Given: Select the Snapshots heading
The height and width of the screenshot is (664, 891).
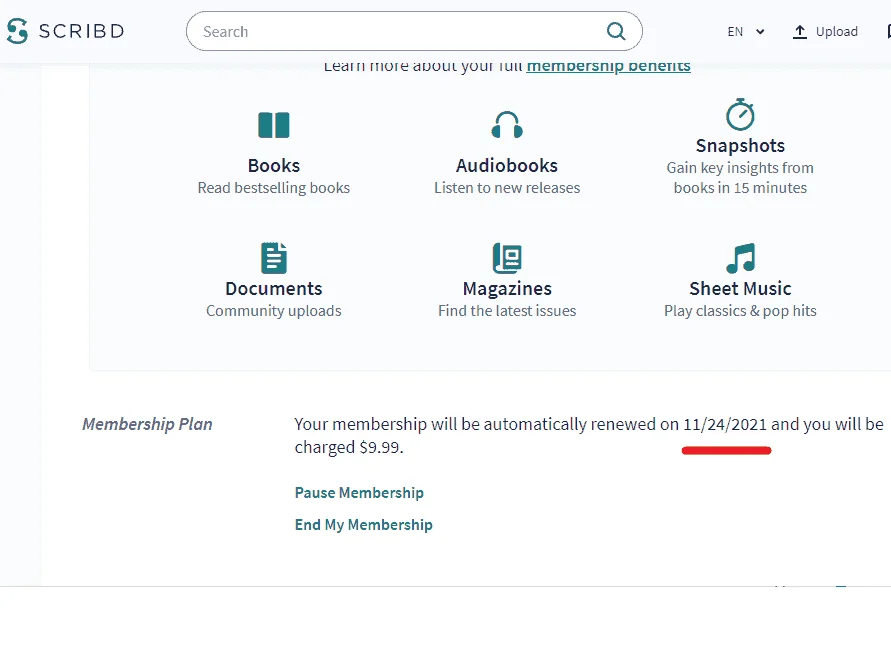Looking at the screenshot, I should click(x=740, y=146).
